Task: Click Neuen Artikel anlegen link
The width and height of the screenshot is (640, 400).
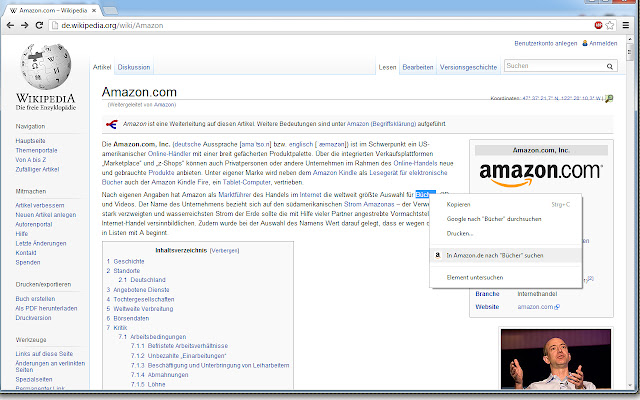Action: click(x=46, y=215)
